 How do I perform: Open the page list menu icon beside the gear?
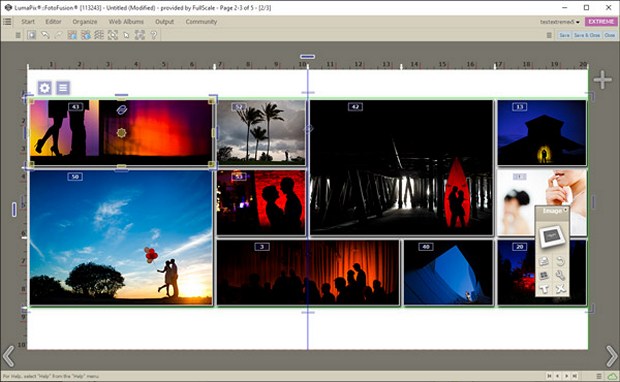[63, 88]
